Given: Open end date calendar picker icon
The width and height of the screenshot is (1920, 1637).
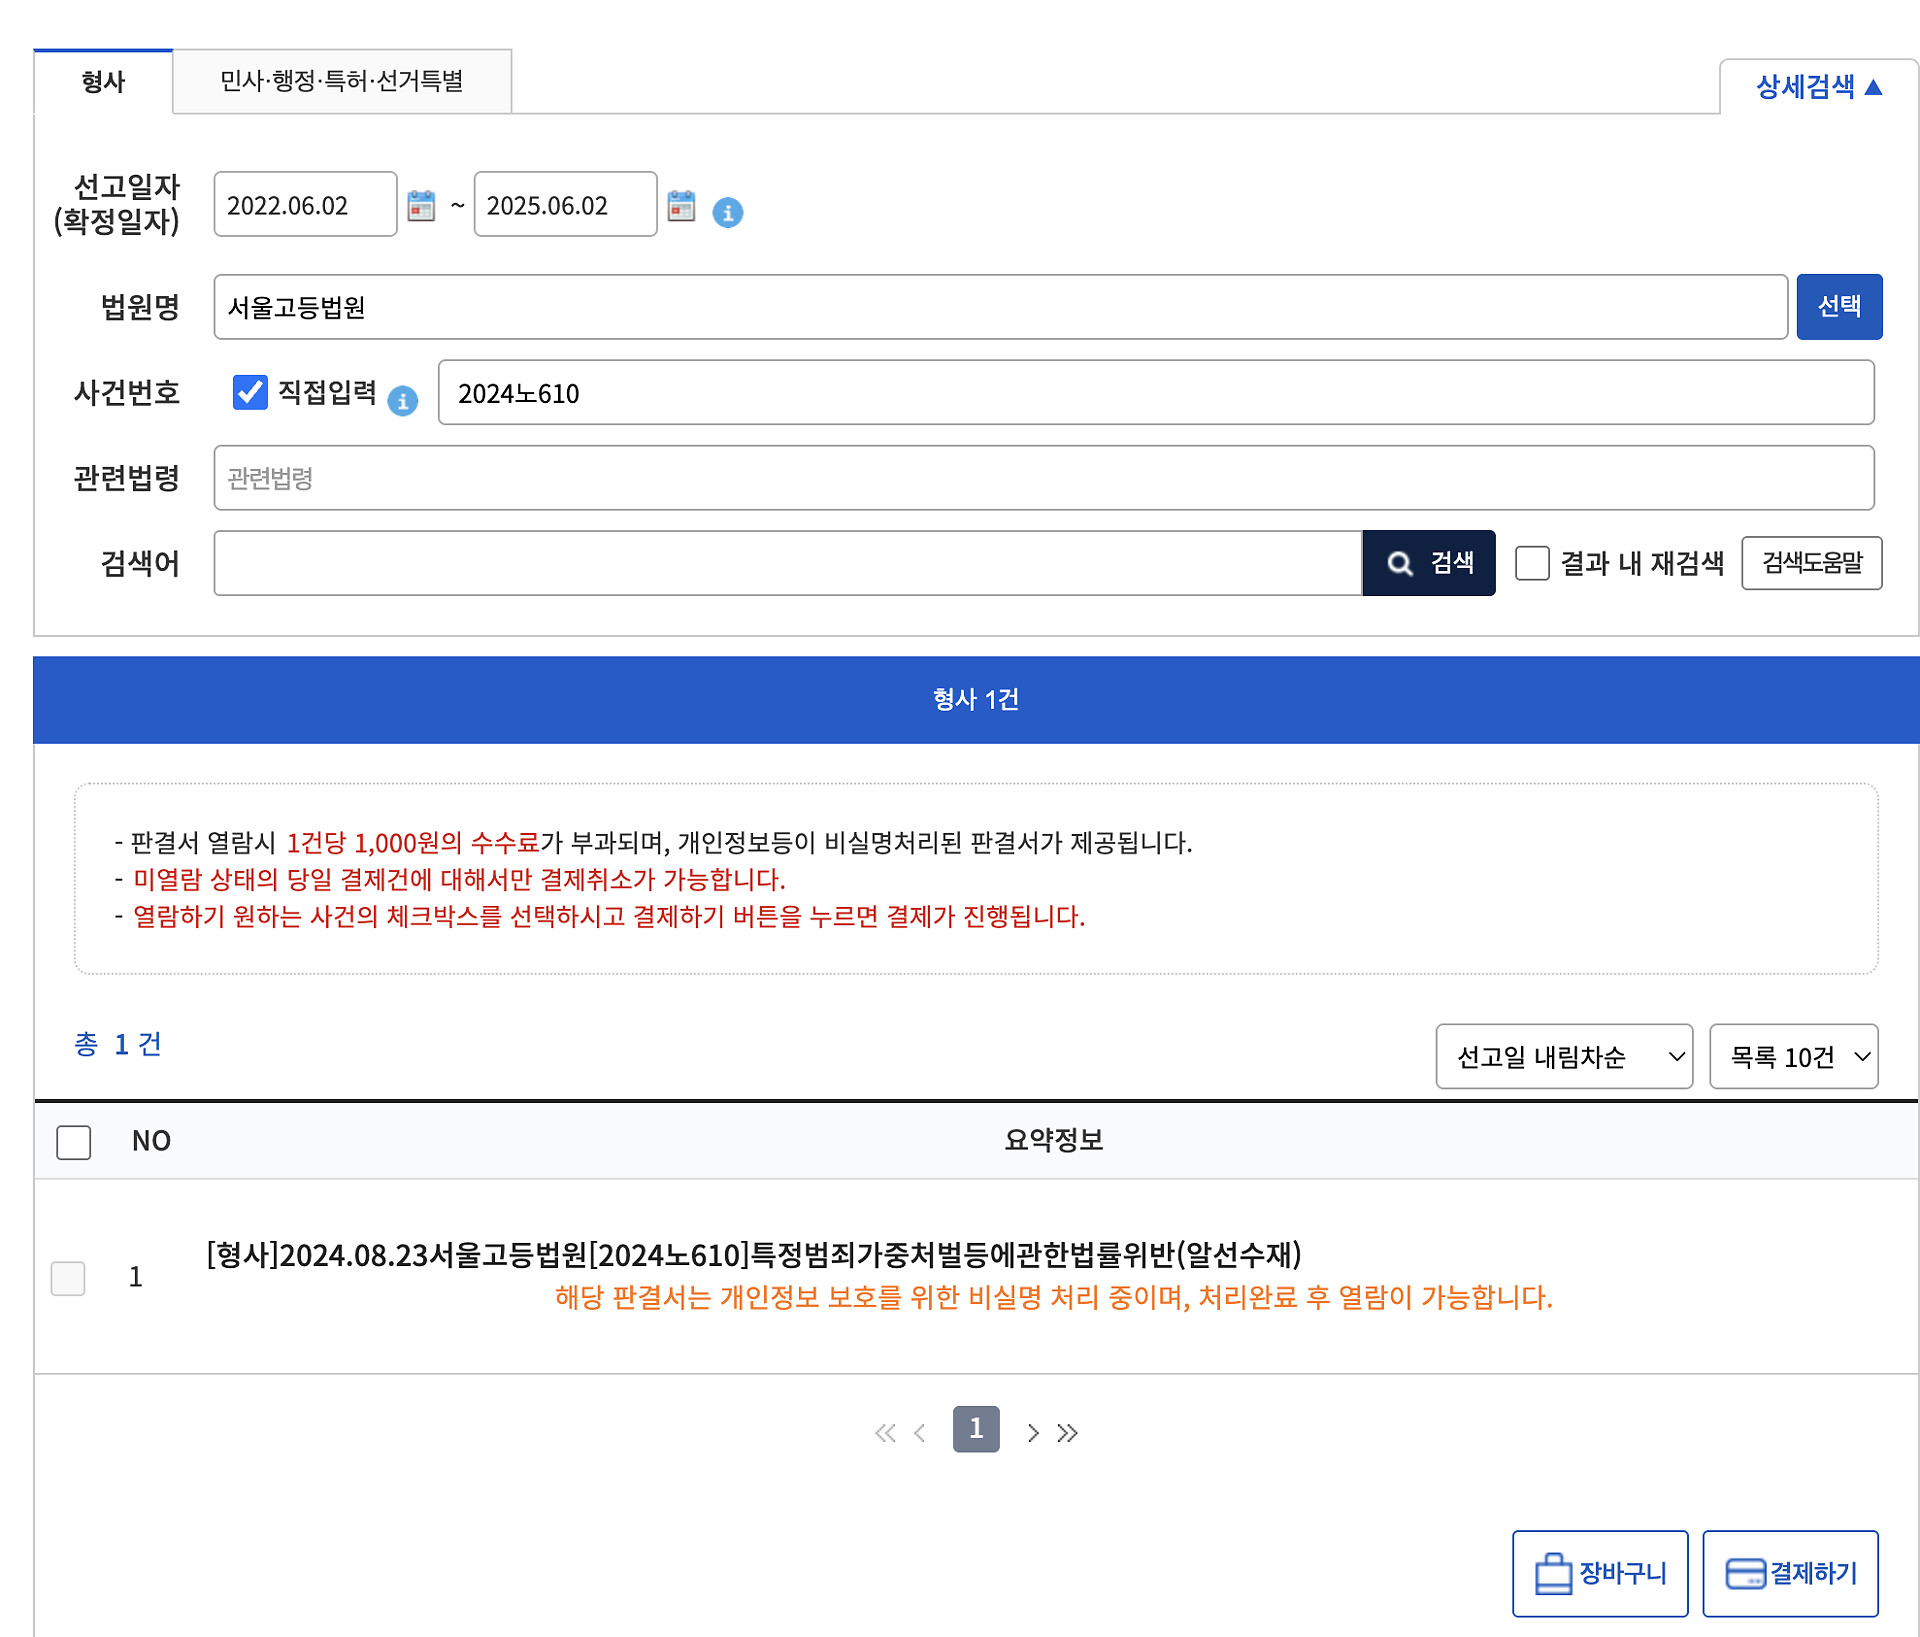Looking at the screenshot, I should (x=681, y=206).
